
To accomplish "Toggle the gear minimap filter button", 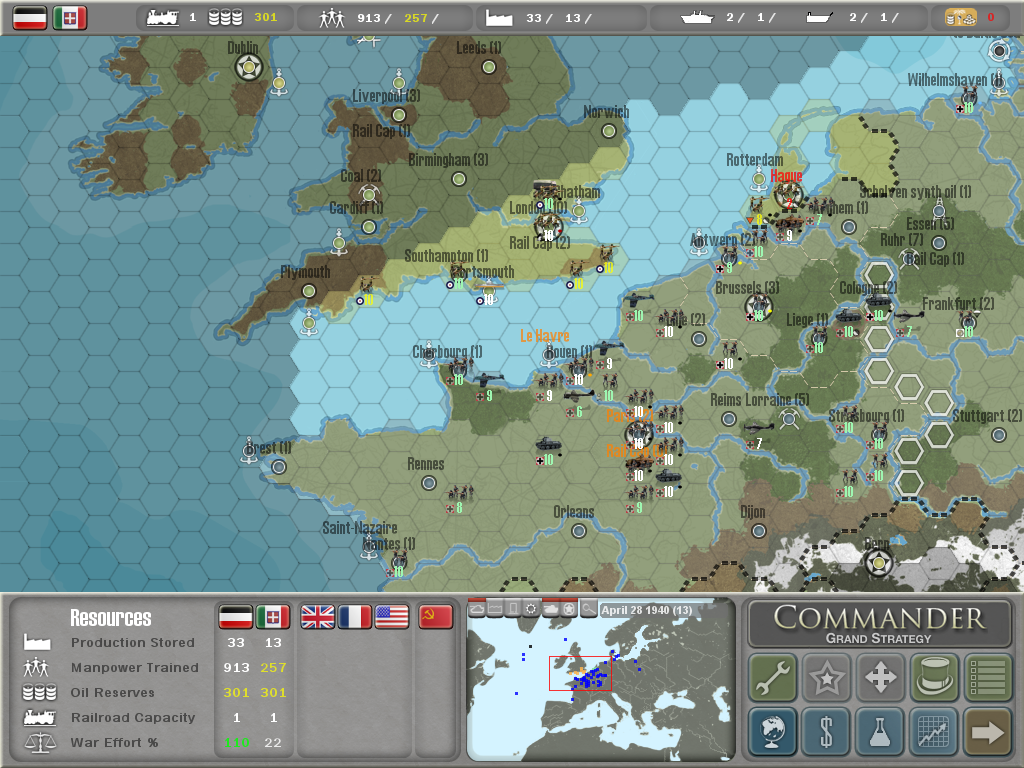I will pyautogui.click(x=532, y=609).
